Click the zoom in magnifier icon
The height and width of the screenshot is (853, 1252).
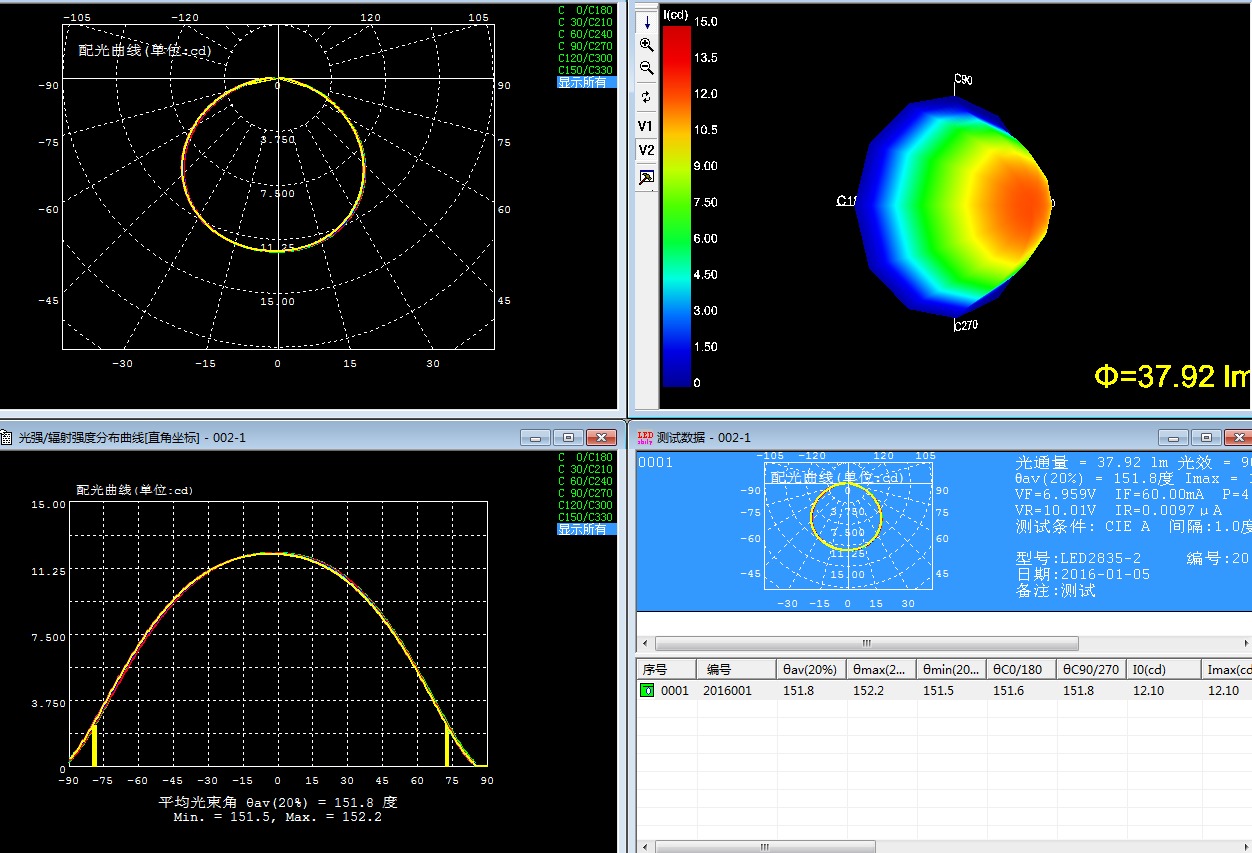click(646, 45)
